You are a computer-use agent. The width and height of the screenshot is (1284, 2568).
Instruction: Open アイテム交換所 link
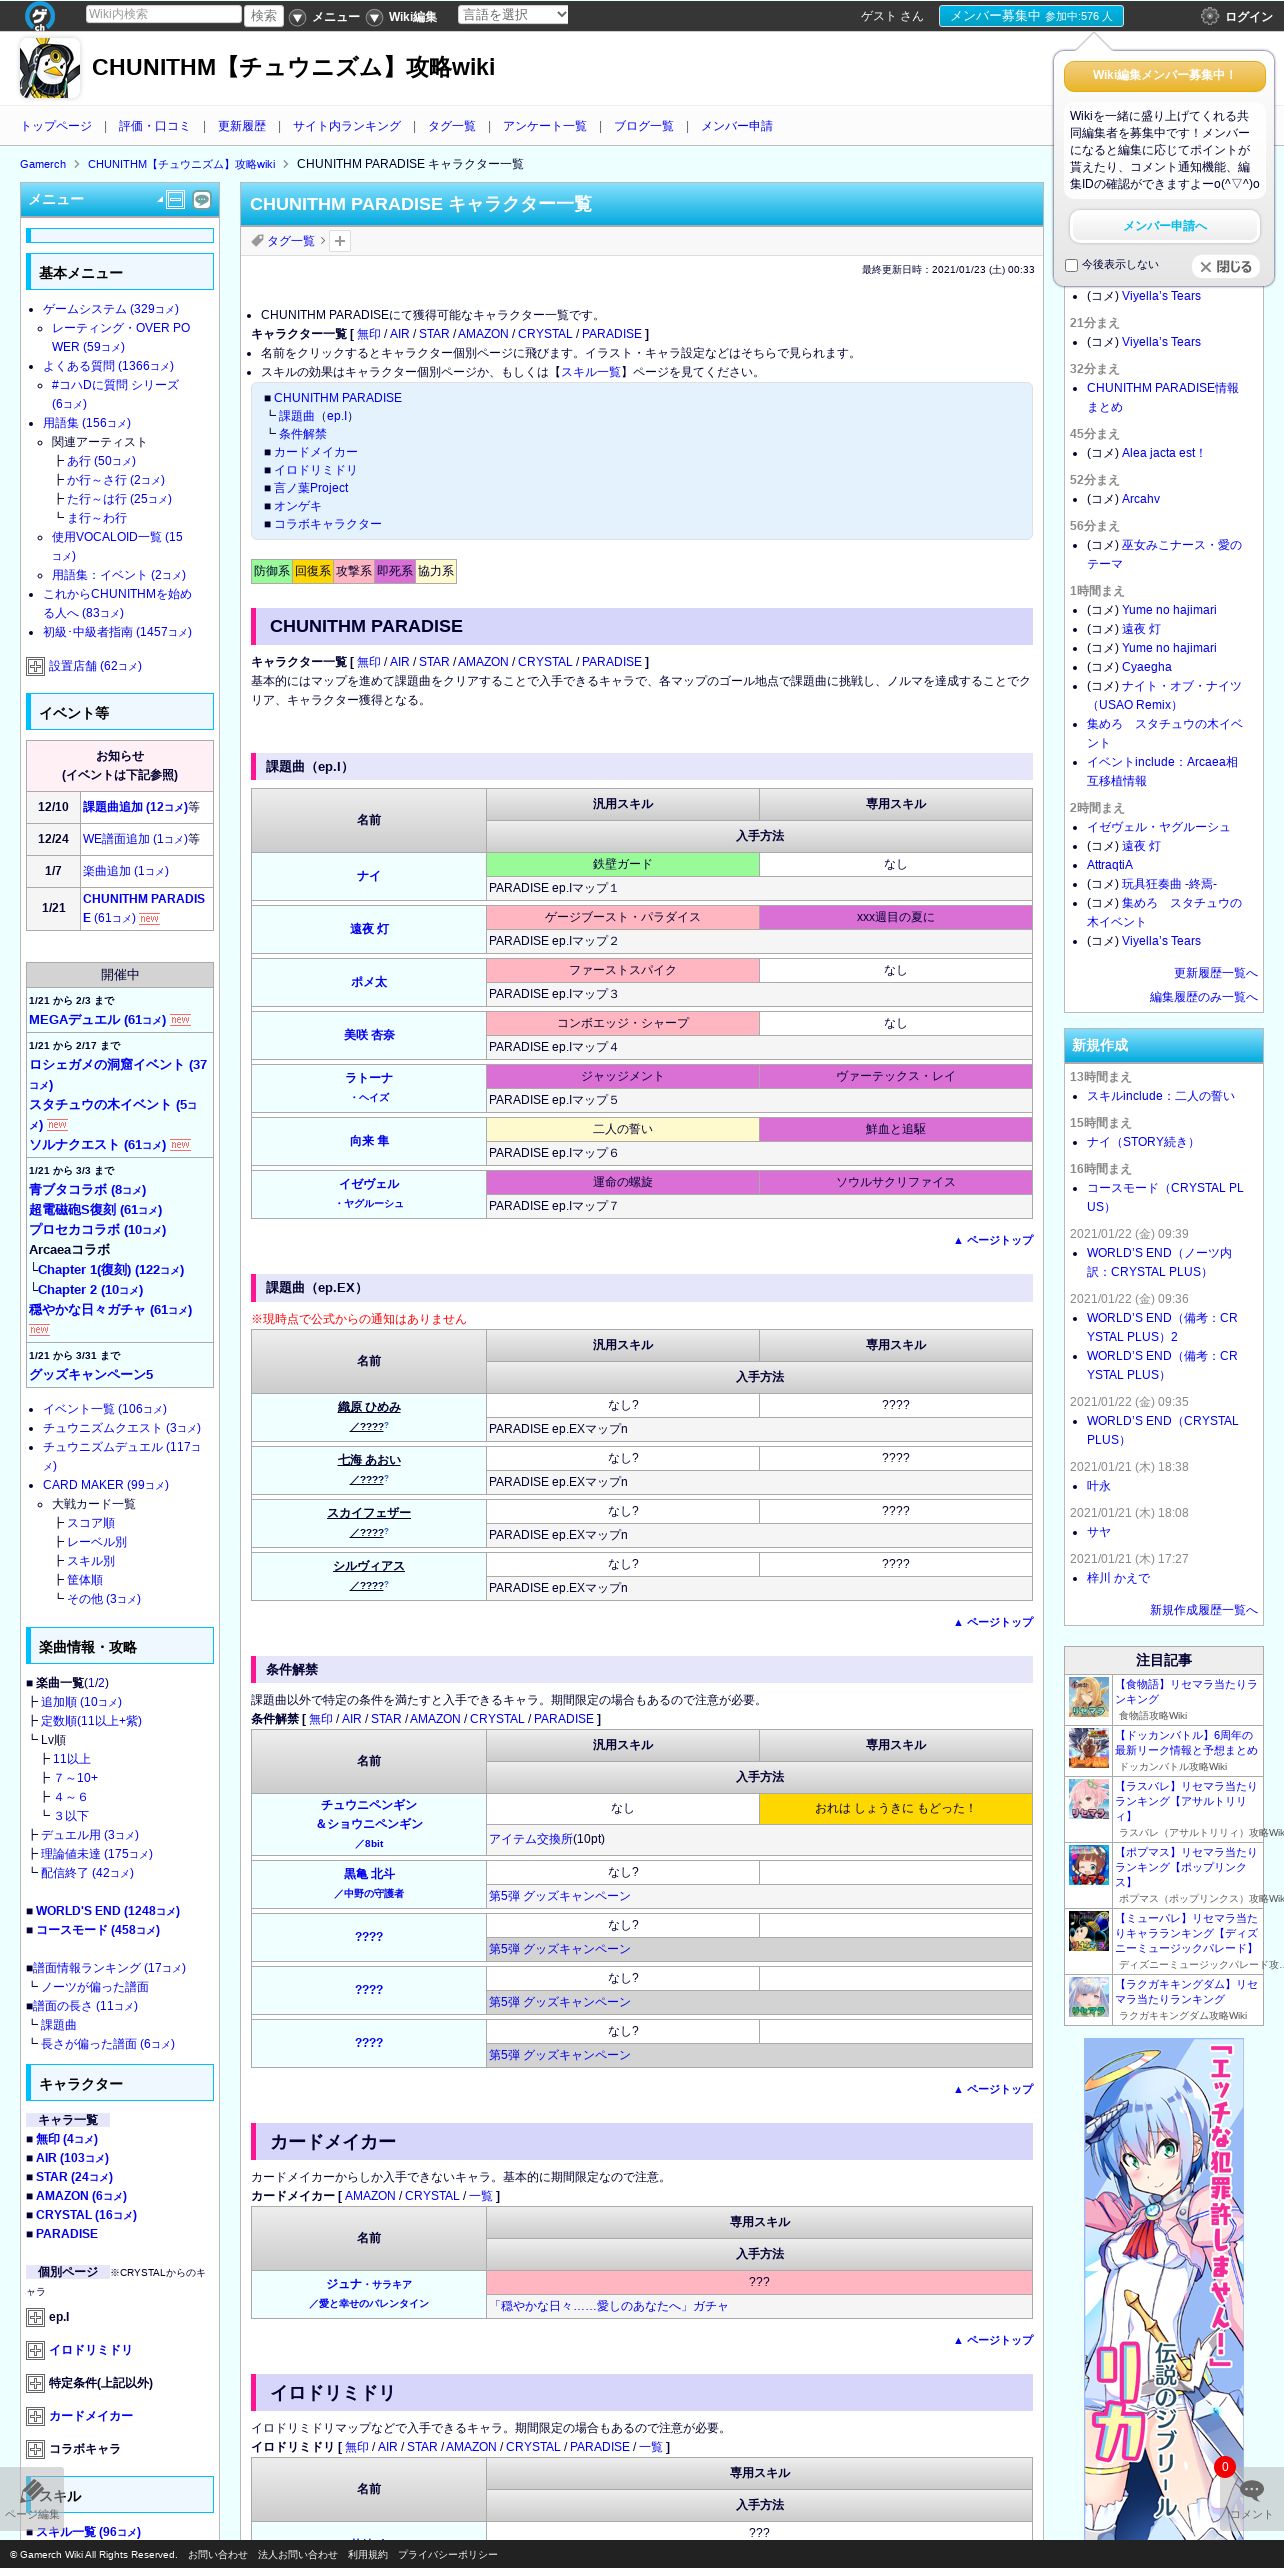[531, 1839]
